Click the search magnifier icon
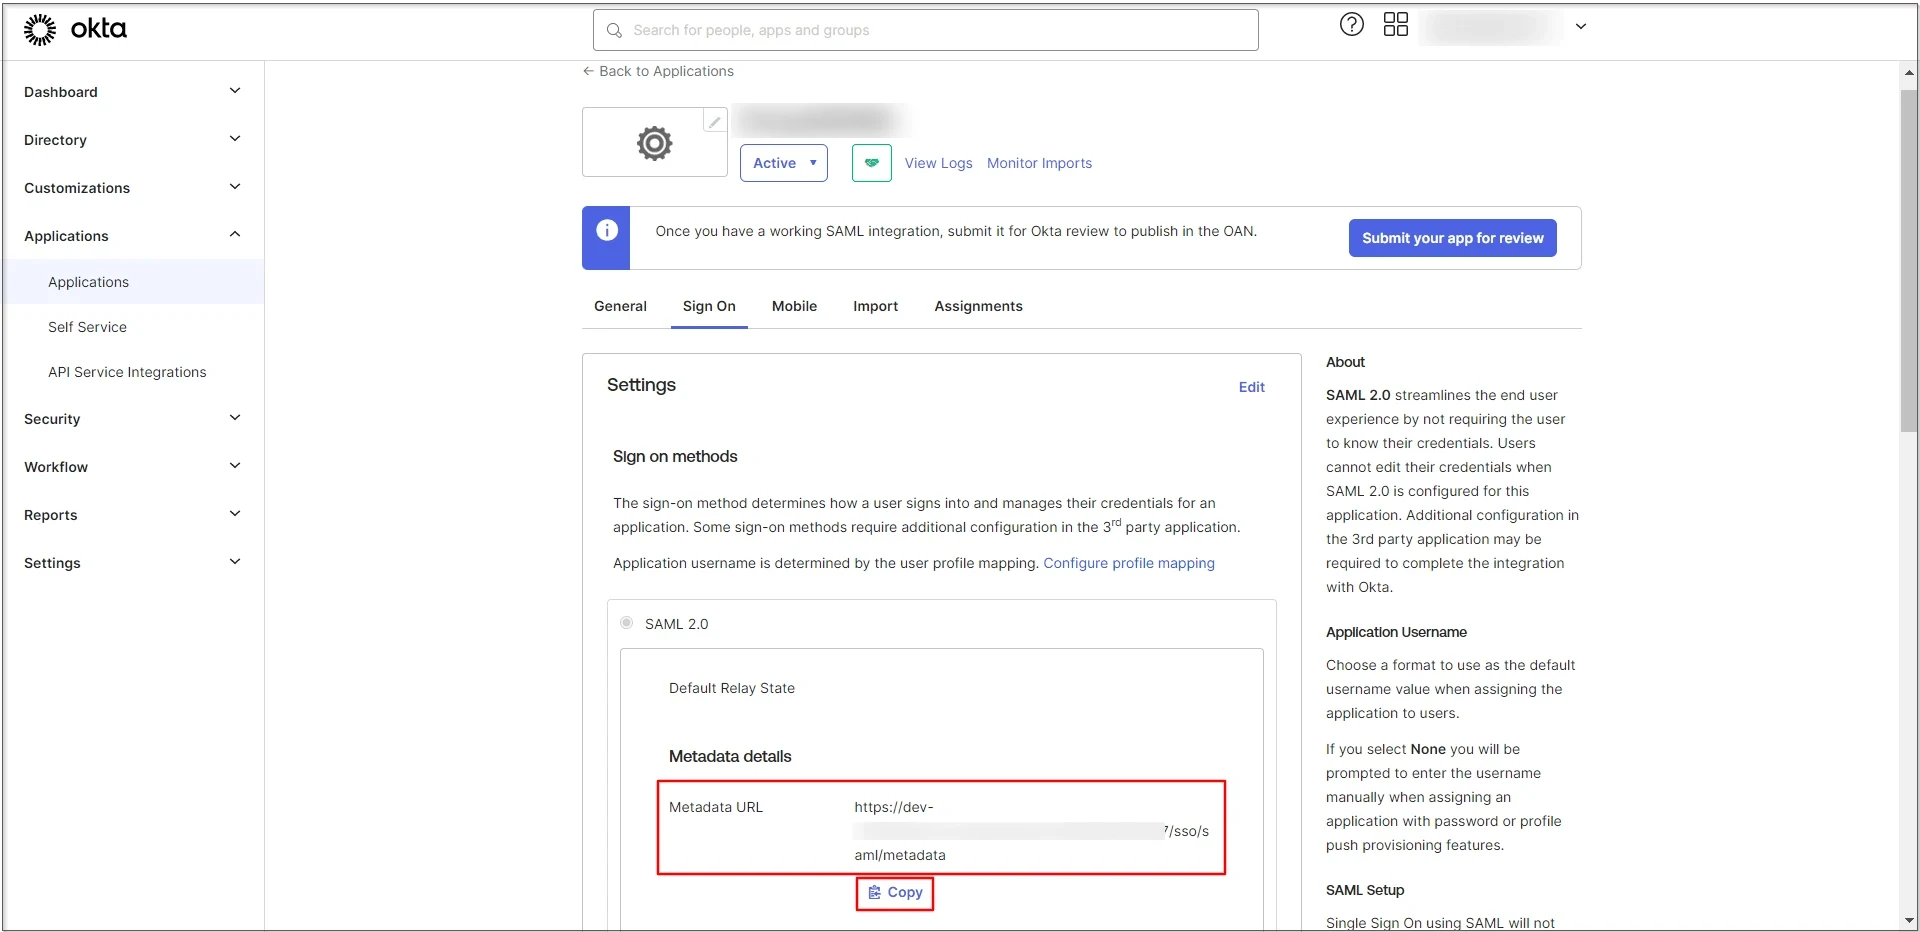1920x932 pixels. [x=614, y=30]
